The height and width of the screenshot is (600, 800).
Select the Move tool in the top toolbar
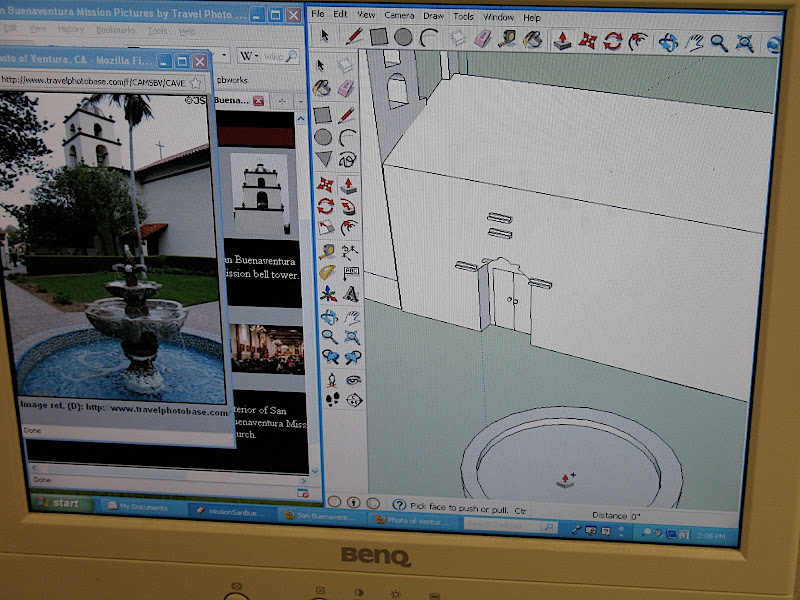(x=587, y=41)
